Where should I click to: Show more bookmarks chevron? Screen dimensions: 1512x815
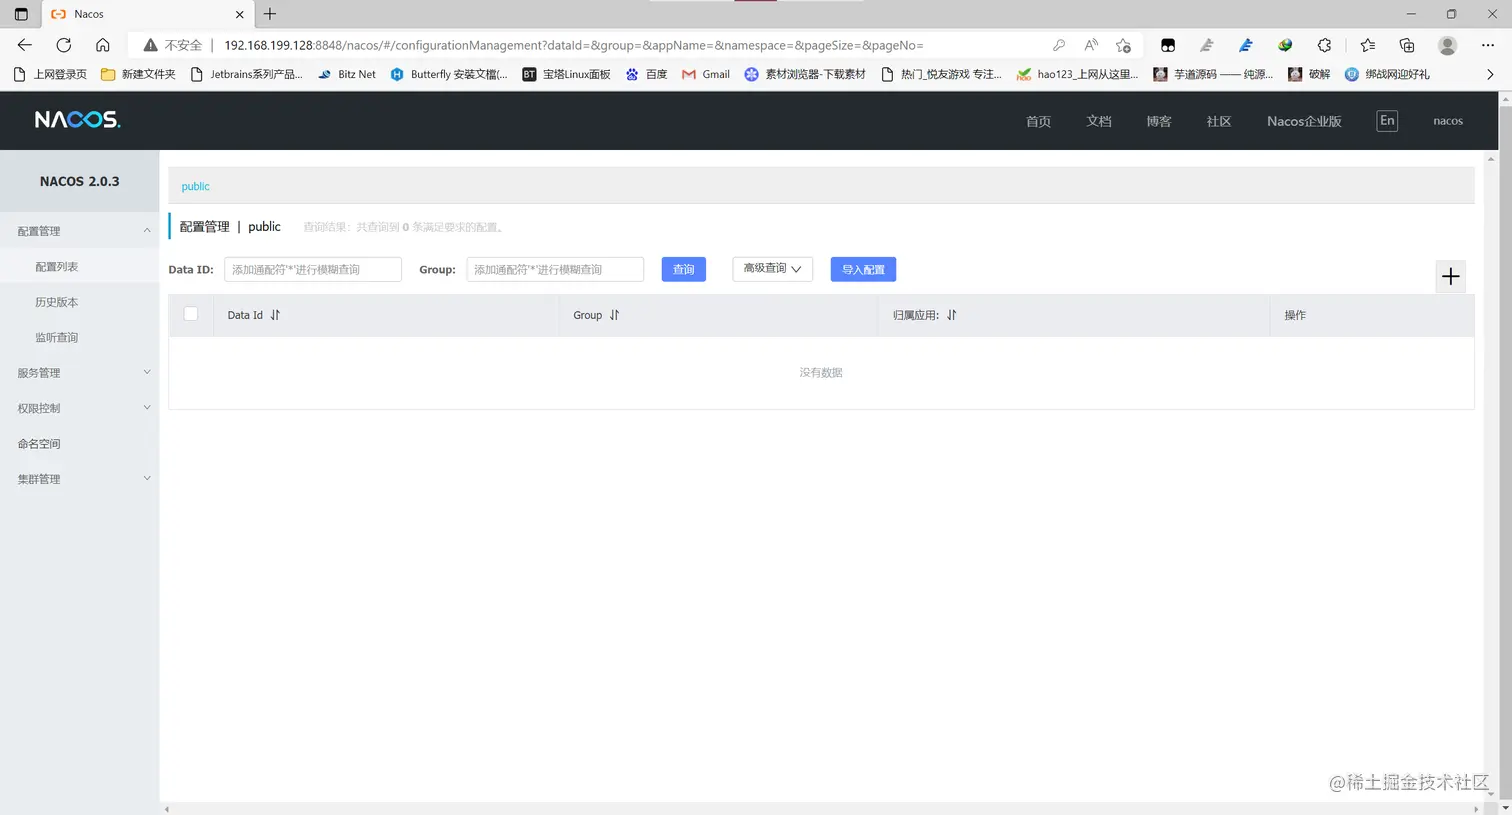[1490, 74]
